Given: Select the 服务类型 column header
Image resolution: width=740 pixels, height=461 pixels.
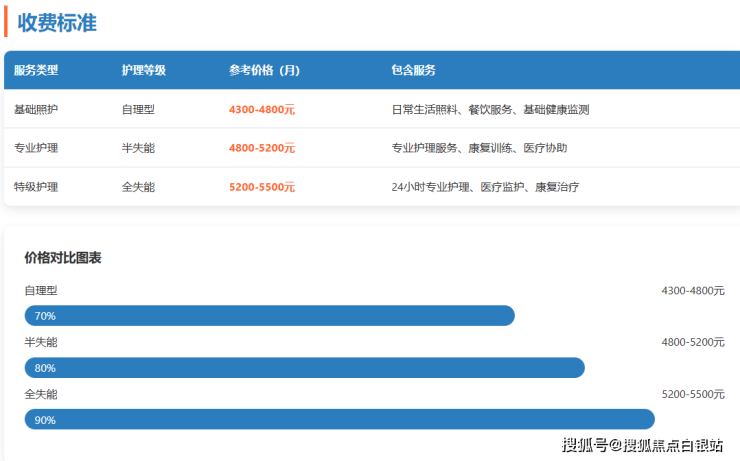Looking at the screenshot, I should click(36, 71).
